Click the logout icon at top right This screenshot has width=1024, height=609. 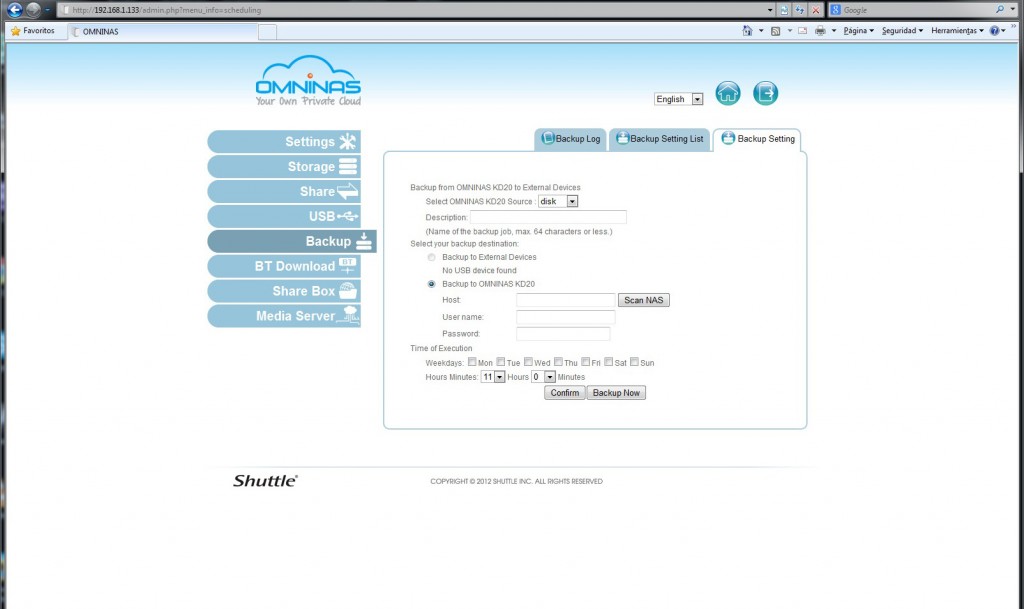765,93
